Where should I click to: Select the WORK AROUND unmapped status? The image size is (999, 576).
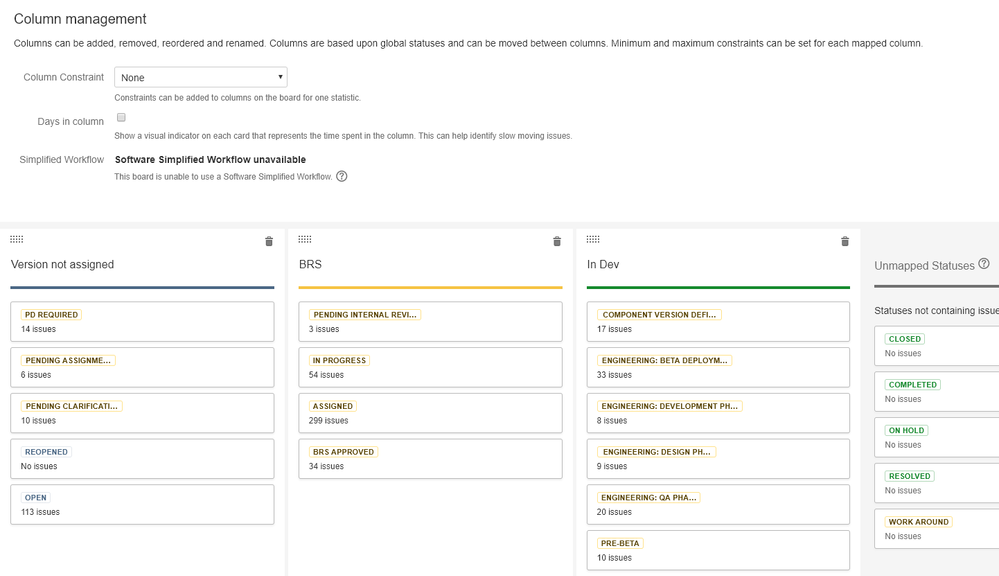[937, 529]
